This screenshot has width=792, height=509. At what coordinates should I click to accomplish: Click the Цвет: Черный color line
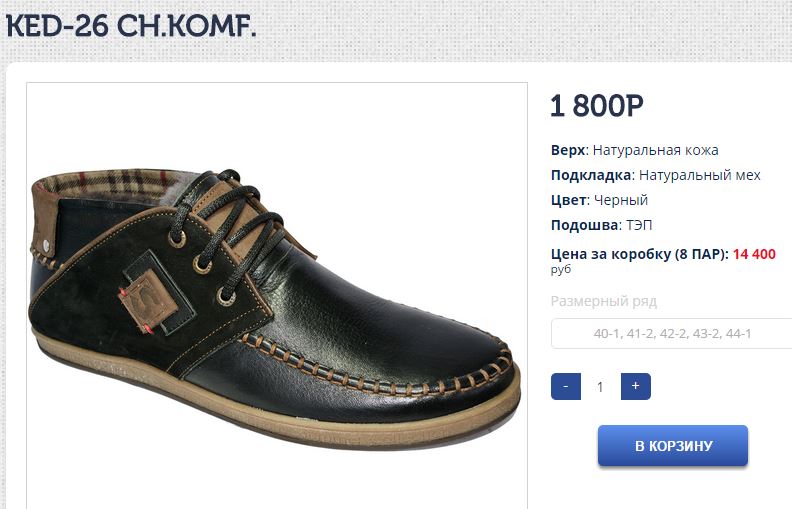pos(600,200)
